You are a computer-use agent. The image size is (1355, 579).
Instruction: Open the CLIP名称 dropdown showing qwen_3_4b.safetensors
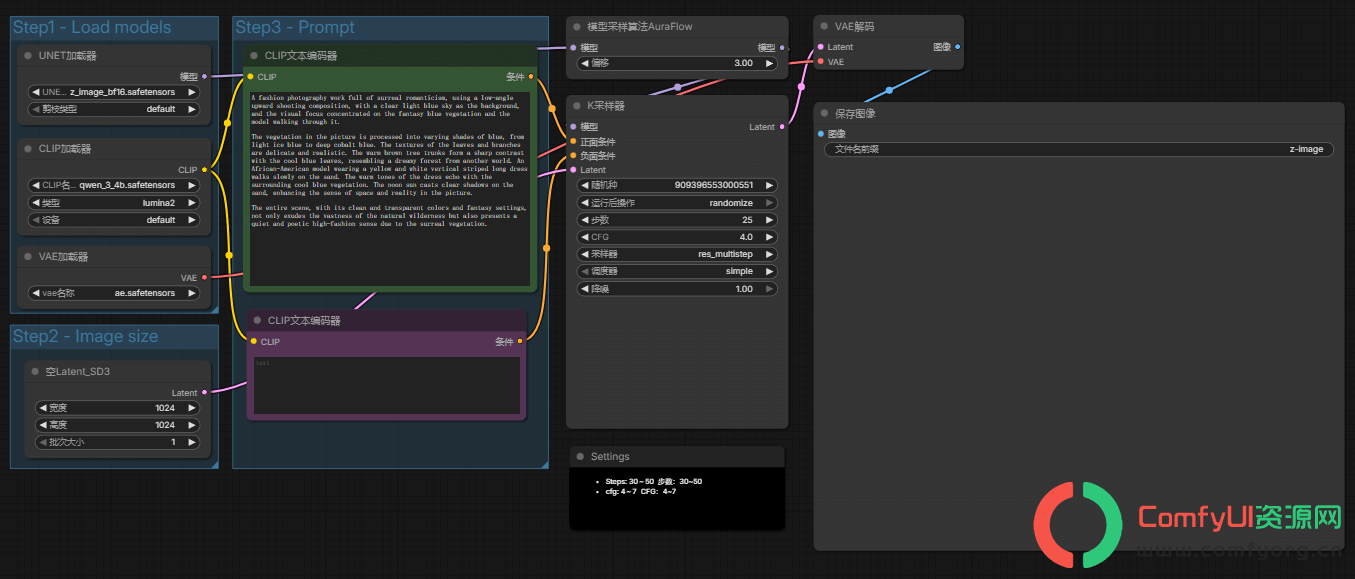(x=114, y=185)
